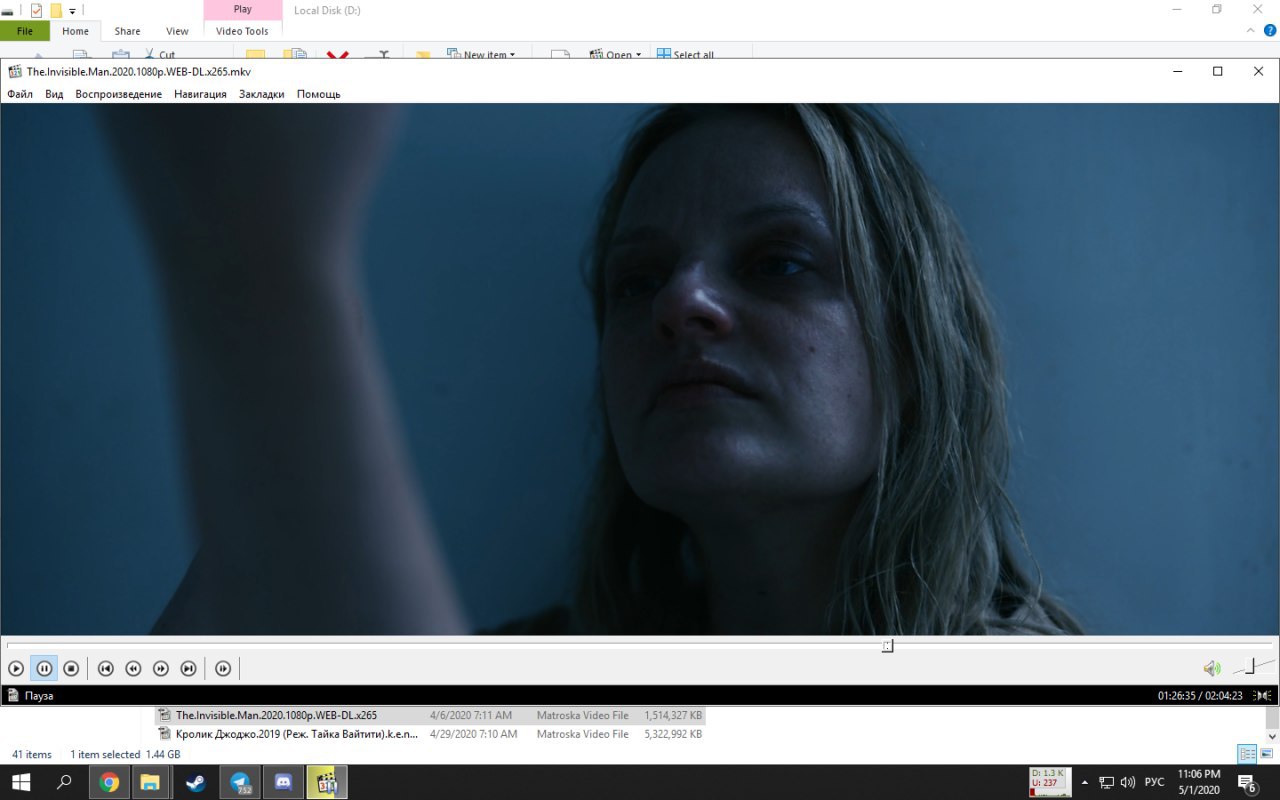Open the Action Center notifications icon
Image resolution: width=1280 pixels, height=800 pixels.
pyautogui.click(x=1247, y=782)
